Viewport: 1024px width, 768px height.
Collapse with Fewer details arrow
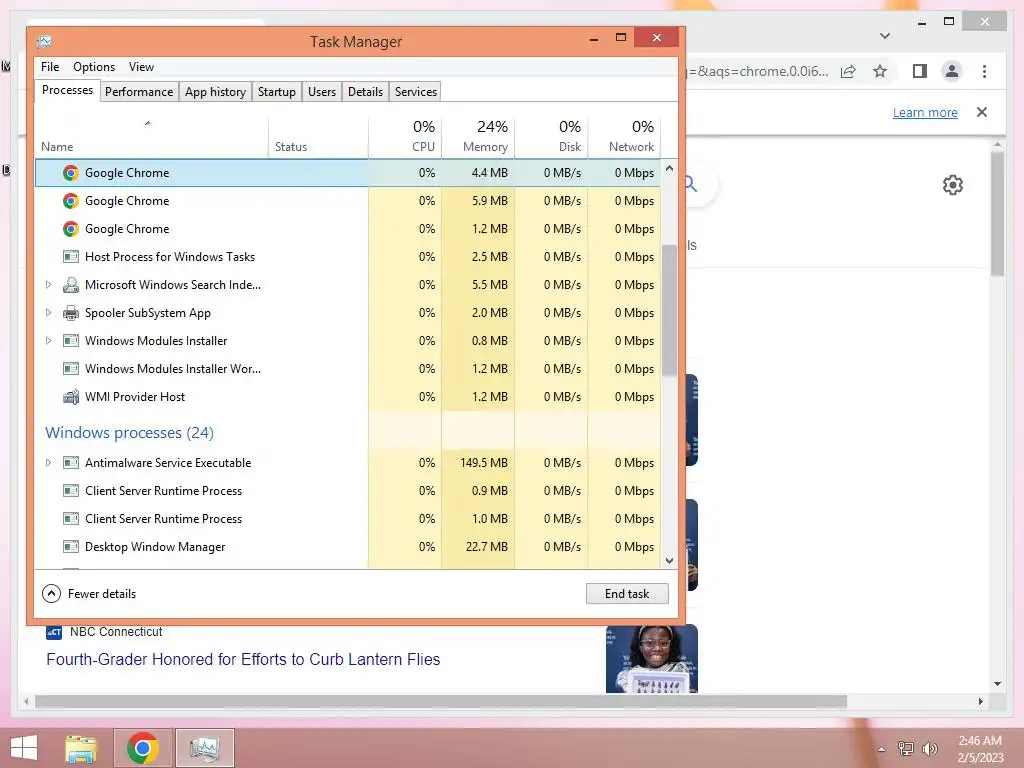coord(51,594)
